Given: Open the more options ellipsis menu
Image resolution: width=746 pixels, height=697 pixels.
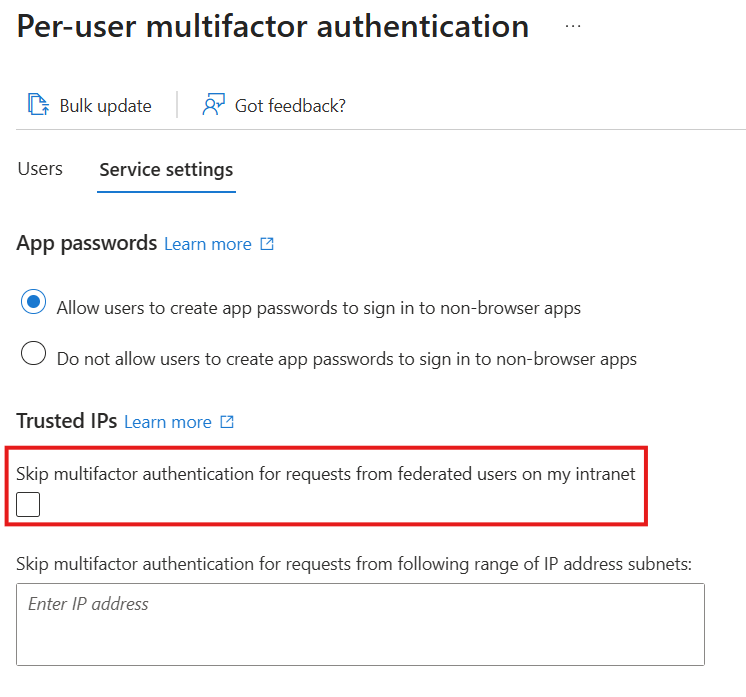Looking at the screenshot, I should (573, 27).
